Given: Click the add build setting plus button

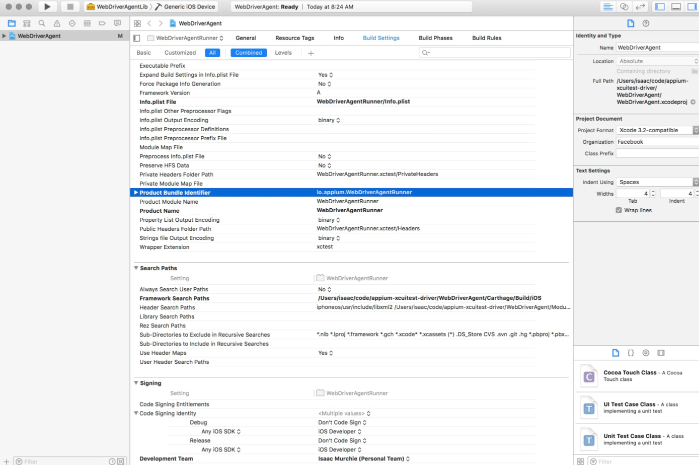Looking at the screenshot, I should pos(311,52).
